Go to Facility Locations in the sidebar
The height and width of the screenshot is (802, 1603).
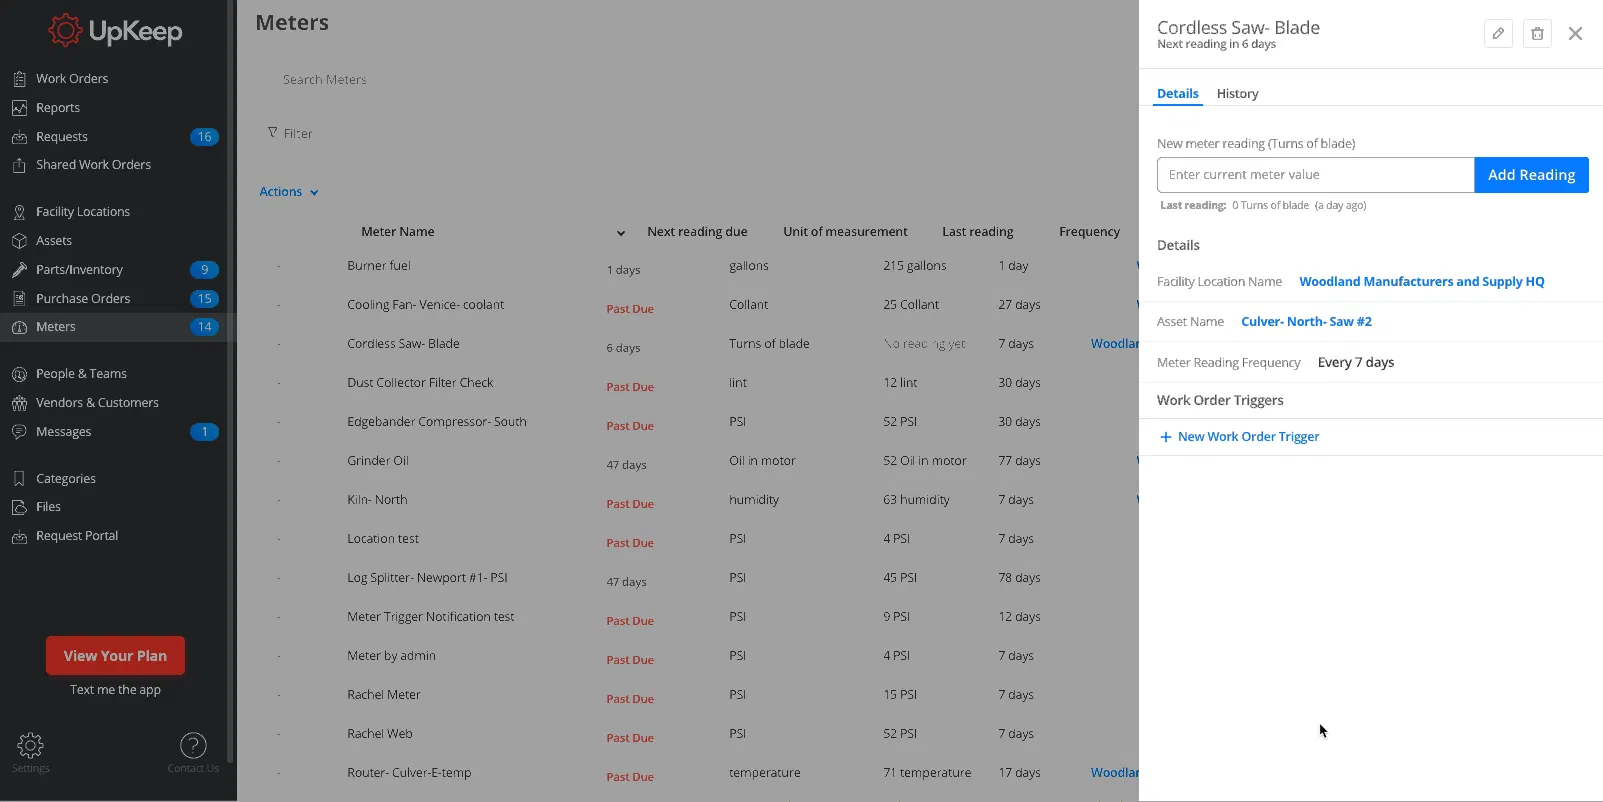tap(83, 212)
